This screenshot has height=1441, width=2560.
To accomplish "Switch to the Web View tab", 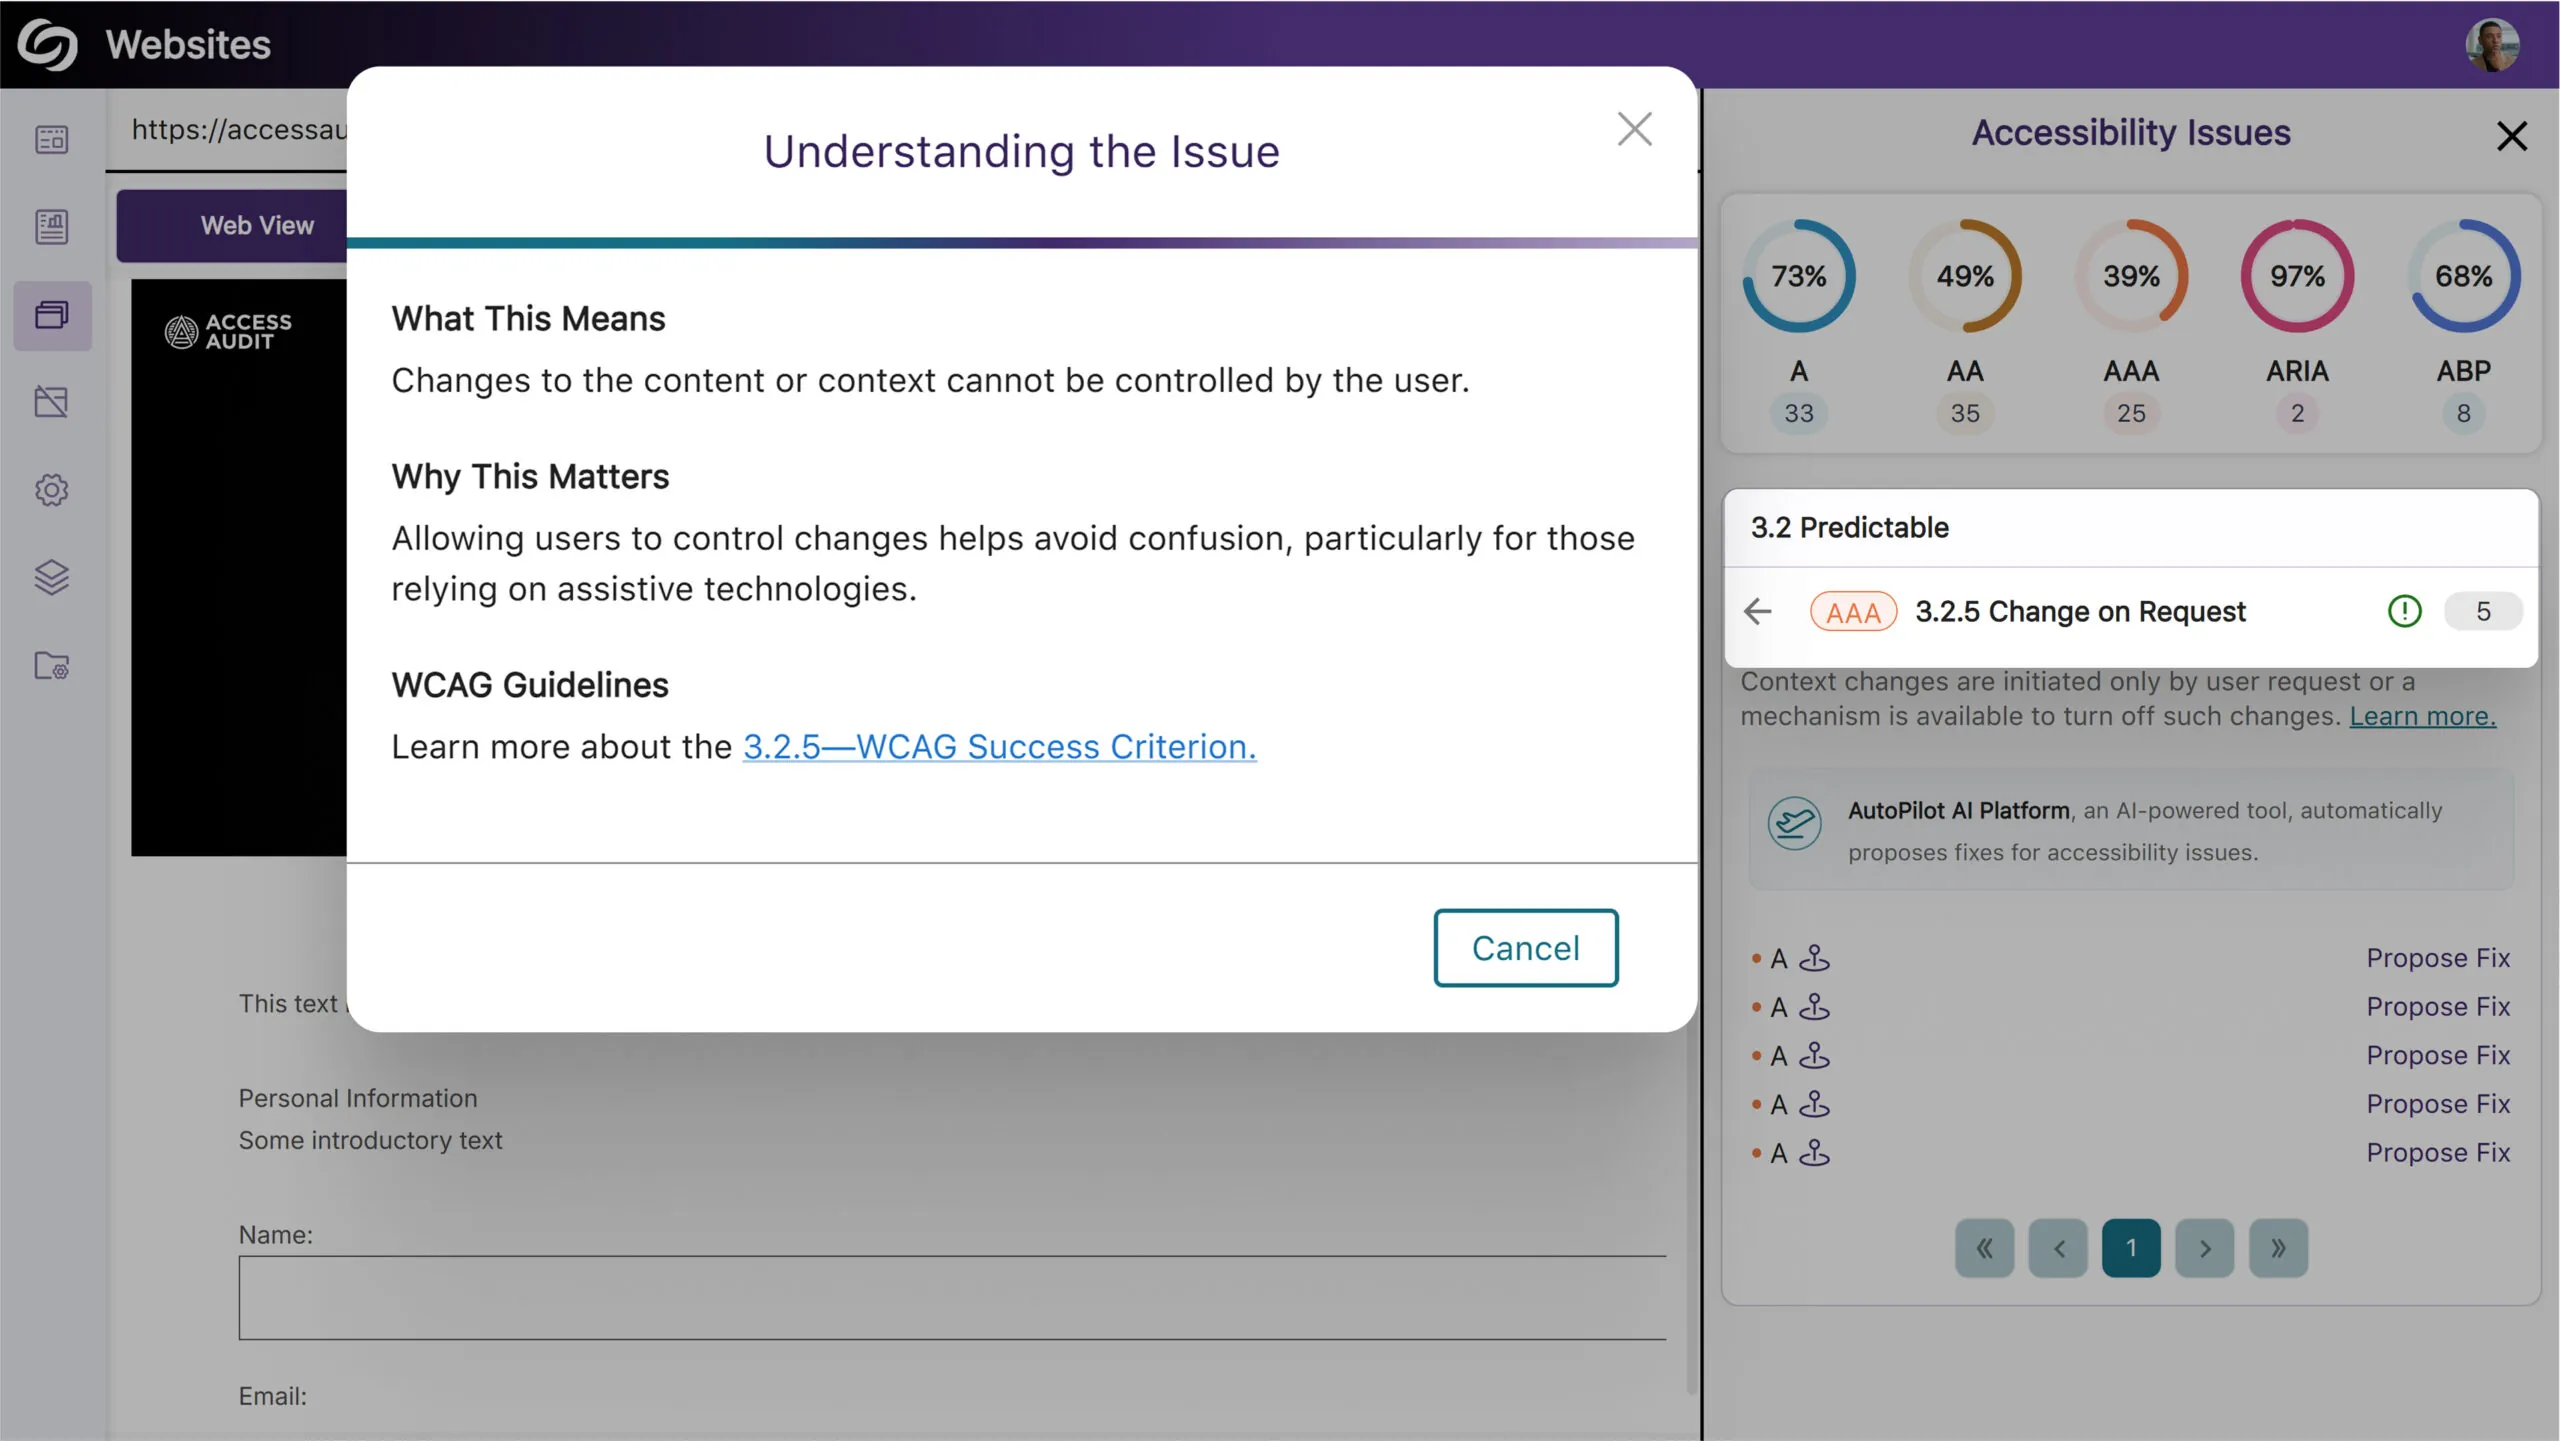I will click(257, 225).
